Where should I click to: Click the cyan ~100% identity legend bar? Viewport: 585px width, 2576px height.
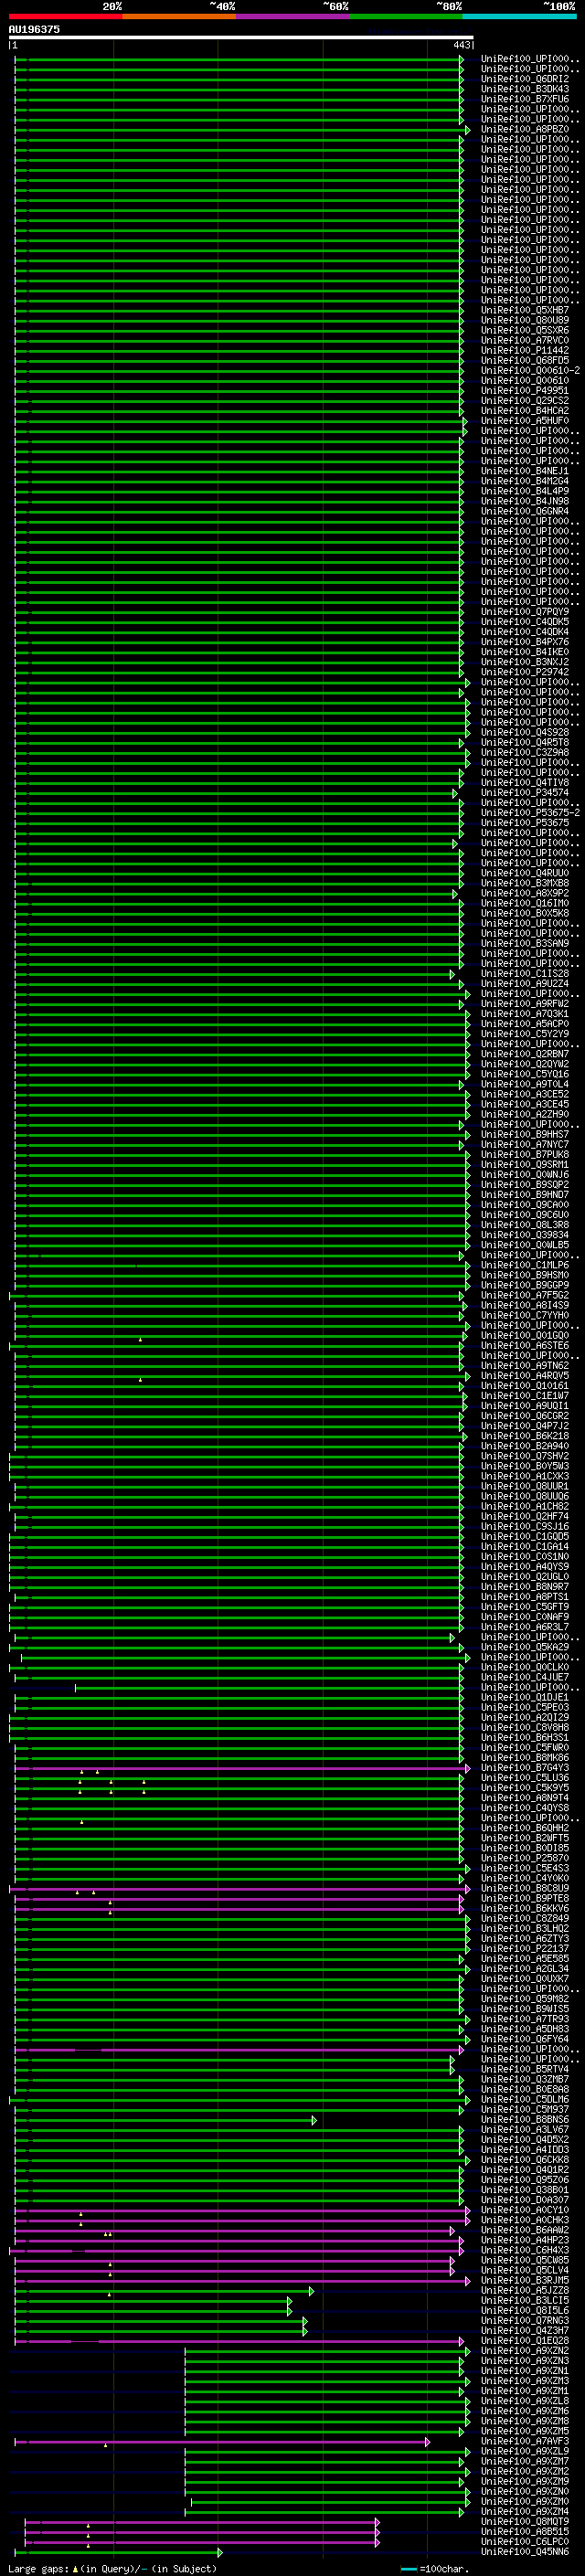(x=519, y=16)
